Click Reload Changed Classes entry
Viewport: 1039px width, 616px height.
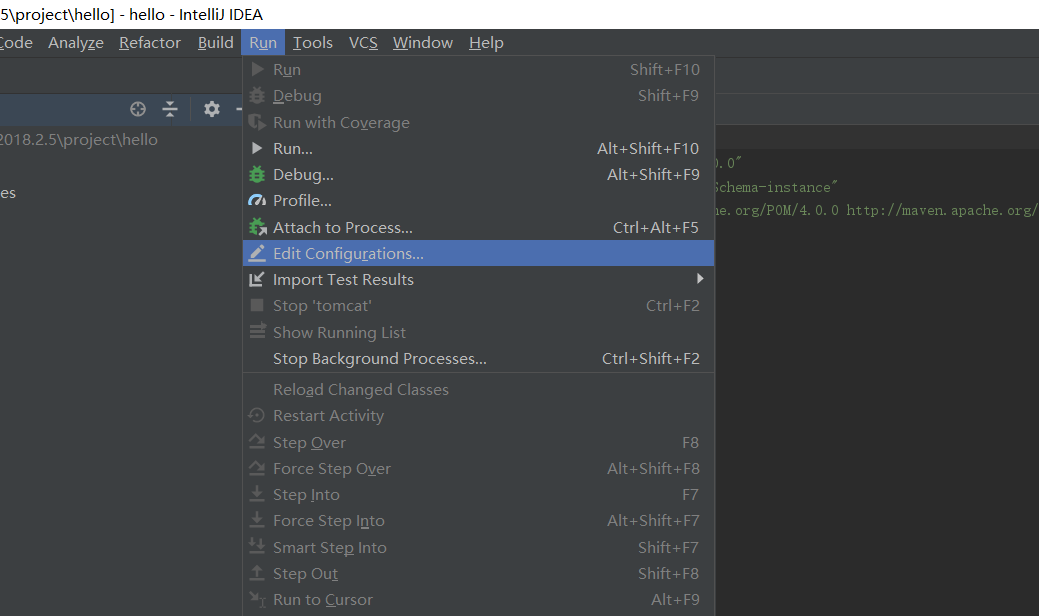(x=478, y=389)
